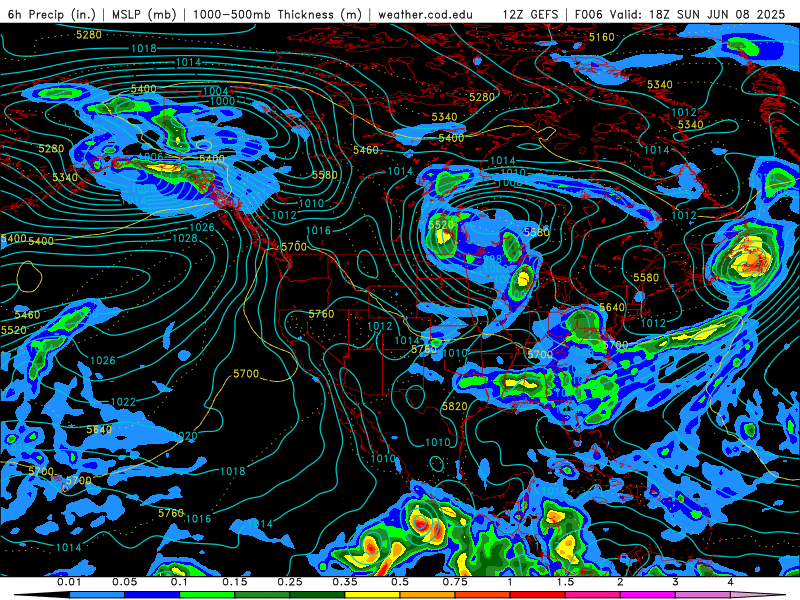Click the light blue 0.01–0.05 color bar segment
This screenshot has height=600, width=800.
(97, 595)
